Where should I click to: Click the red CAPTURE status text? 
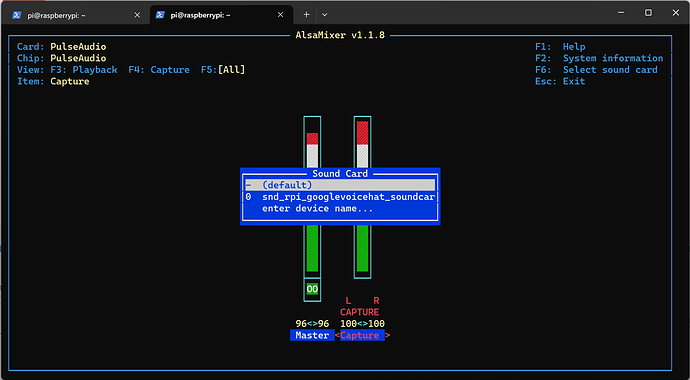(360, 312)
